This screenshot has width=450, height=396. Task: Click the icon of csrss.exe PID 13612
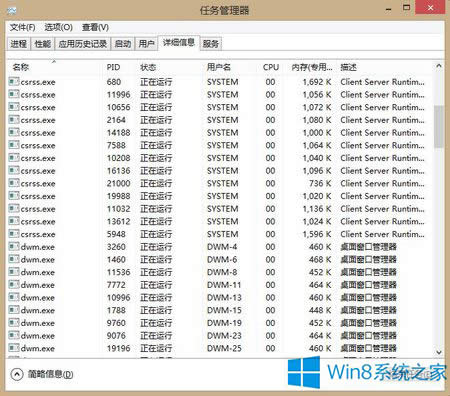pyautogui.click(x=14, y=221)
